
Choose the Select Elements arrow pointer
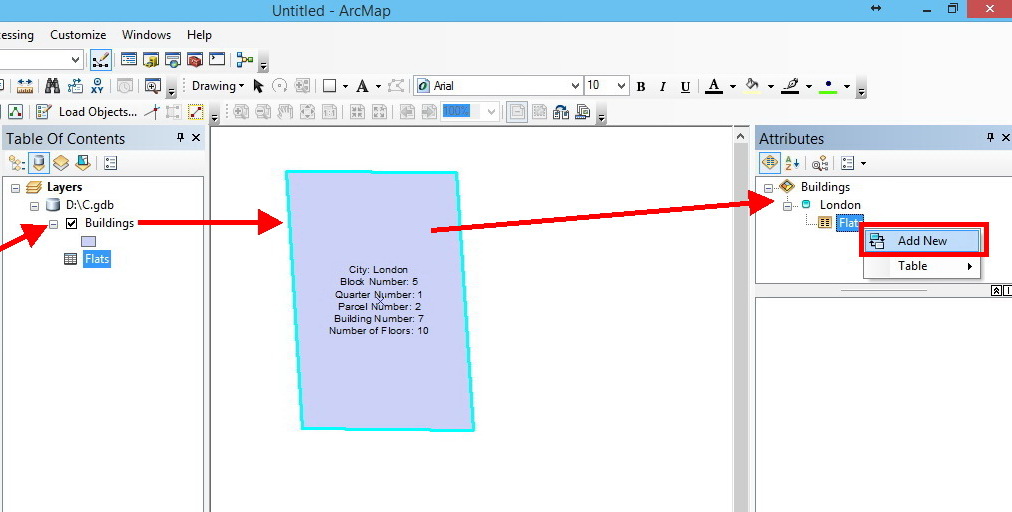(x=258, y=86)
